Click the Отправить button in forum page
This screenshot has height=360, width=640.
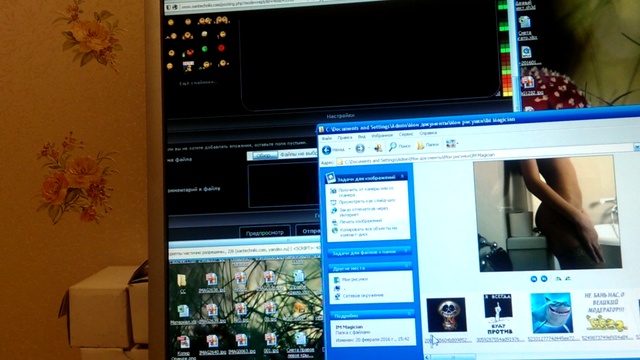pyautogui.click(x=309, y=231)
